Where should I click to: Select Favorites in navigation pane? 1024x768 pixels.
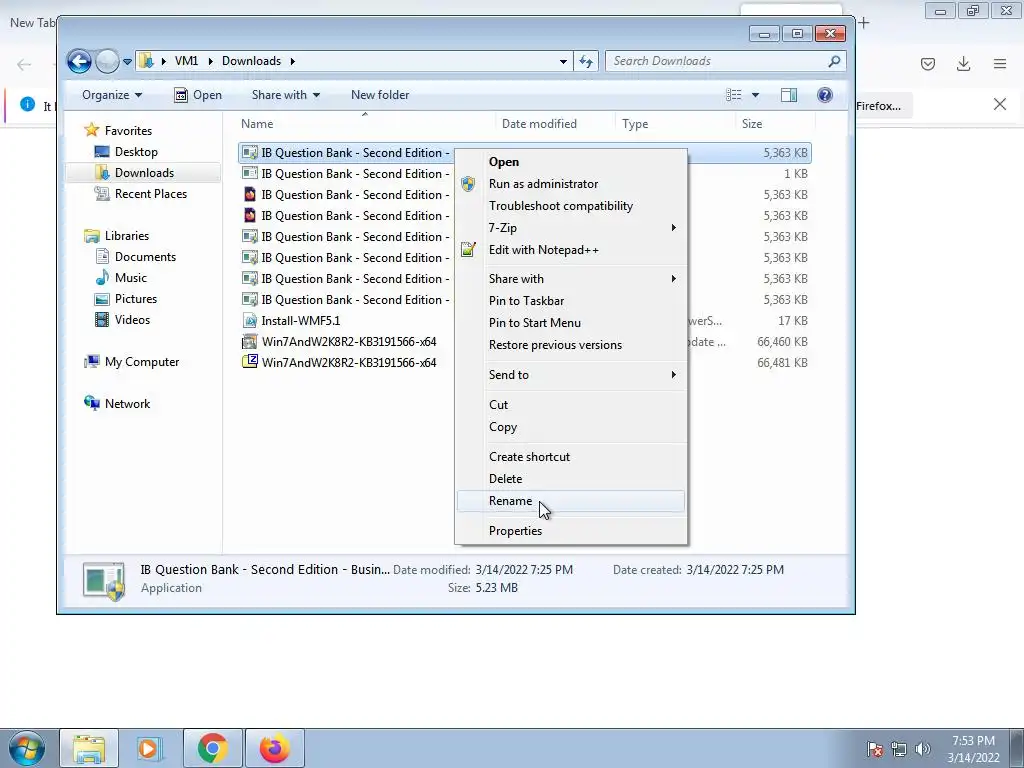coord(128,131)
